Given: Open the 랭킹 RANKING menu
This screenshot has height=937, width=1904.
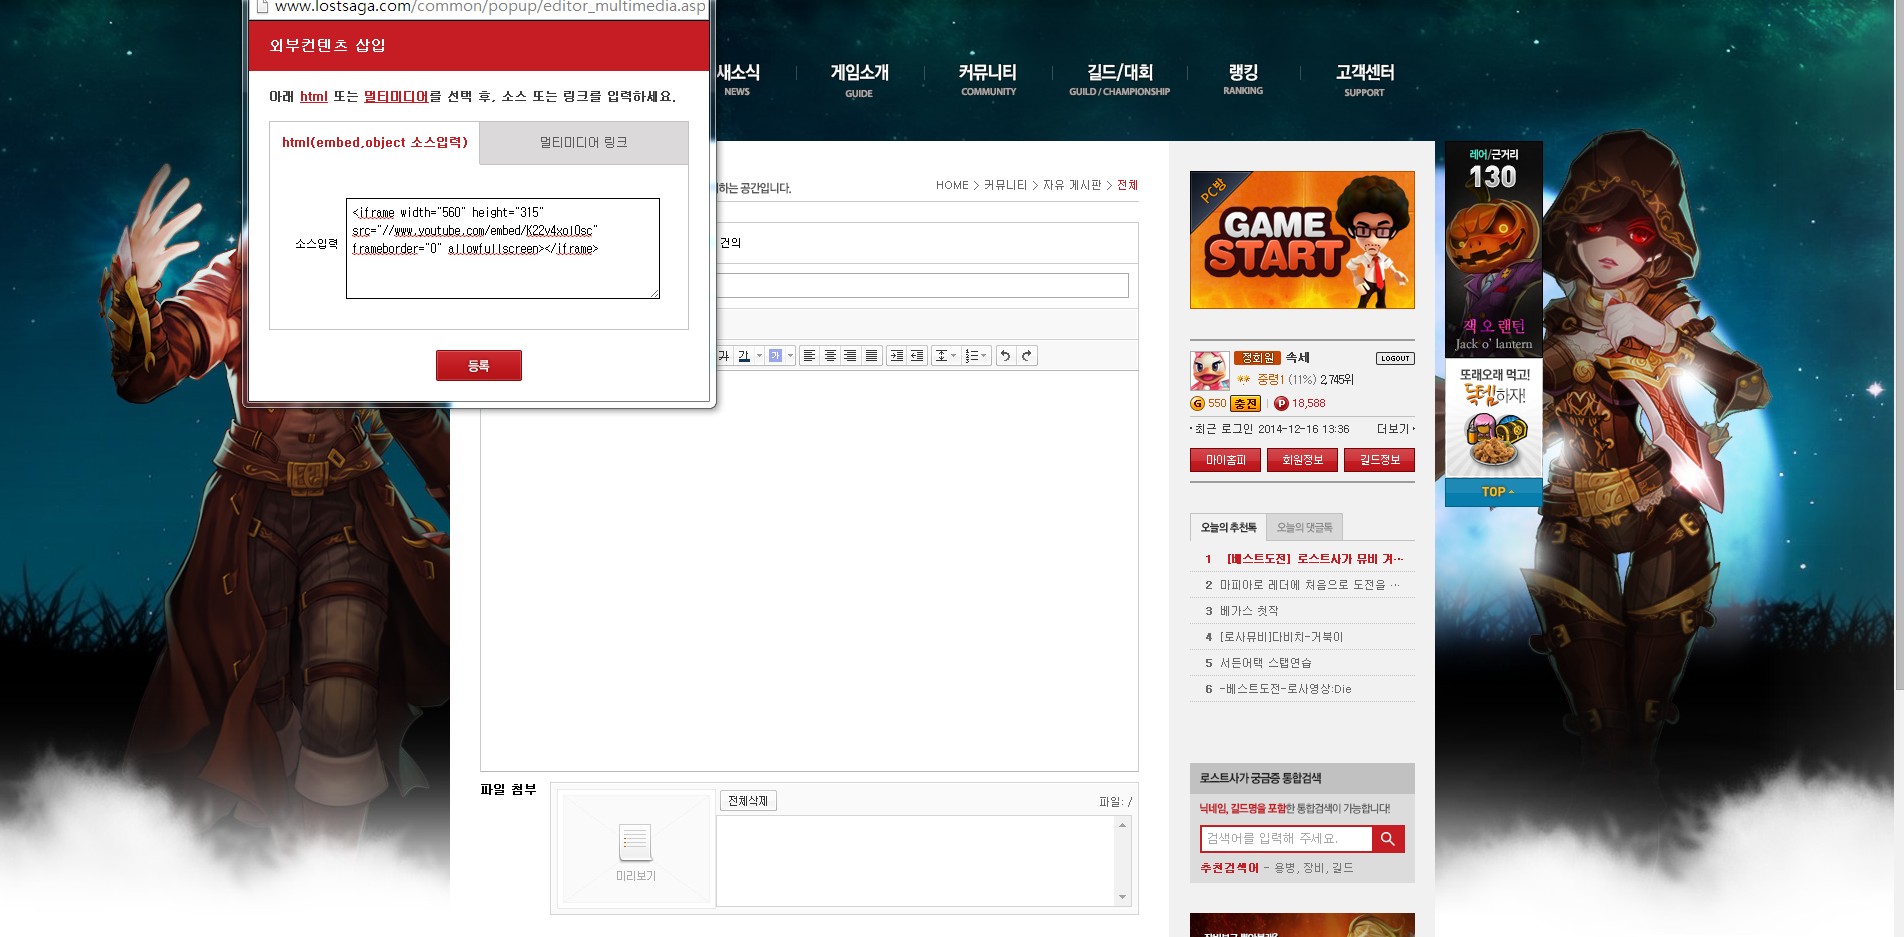Looking at the screenshot, I should (x=1243, y=80).
